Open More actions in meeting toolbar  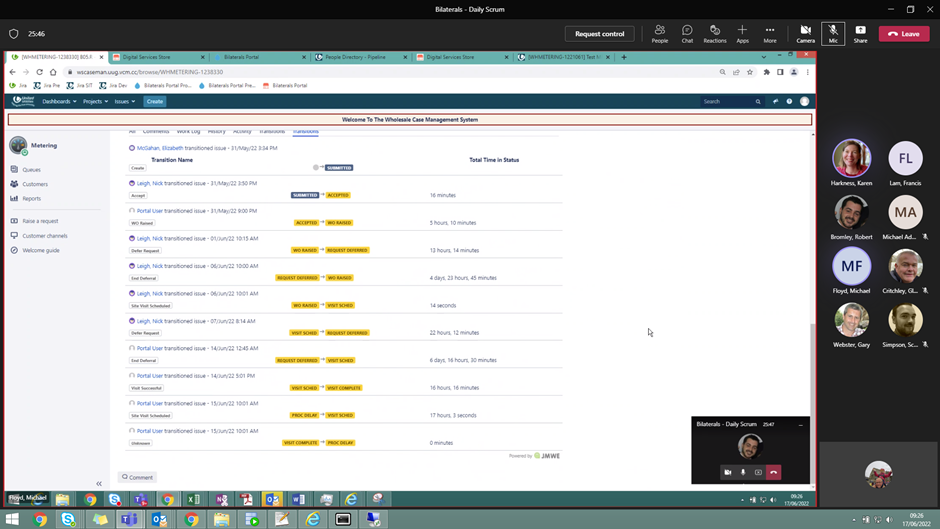pyautogui.click(x=770, y=34)
